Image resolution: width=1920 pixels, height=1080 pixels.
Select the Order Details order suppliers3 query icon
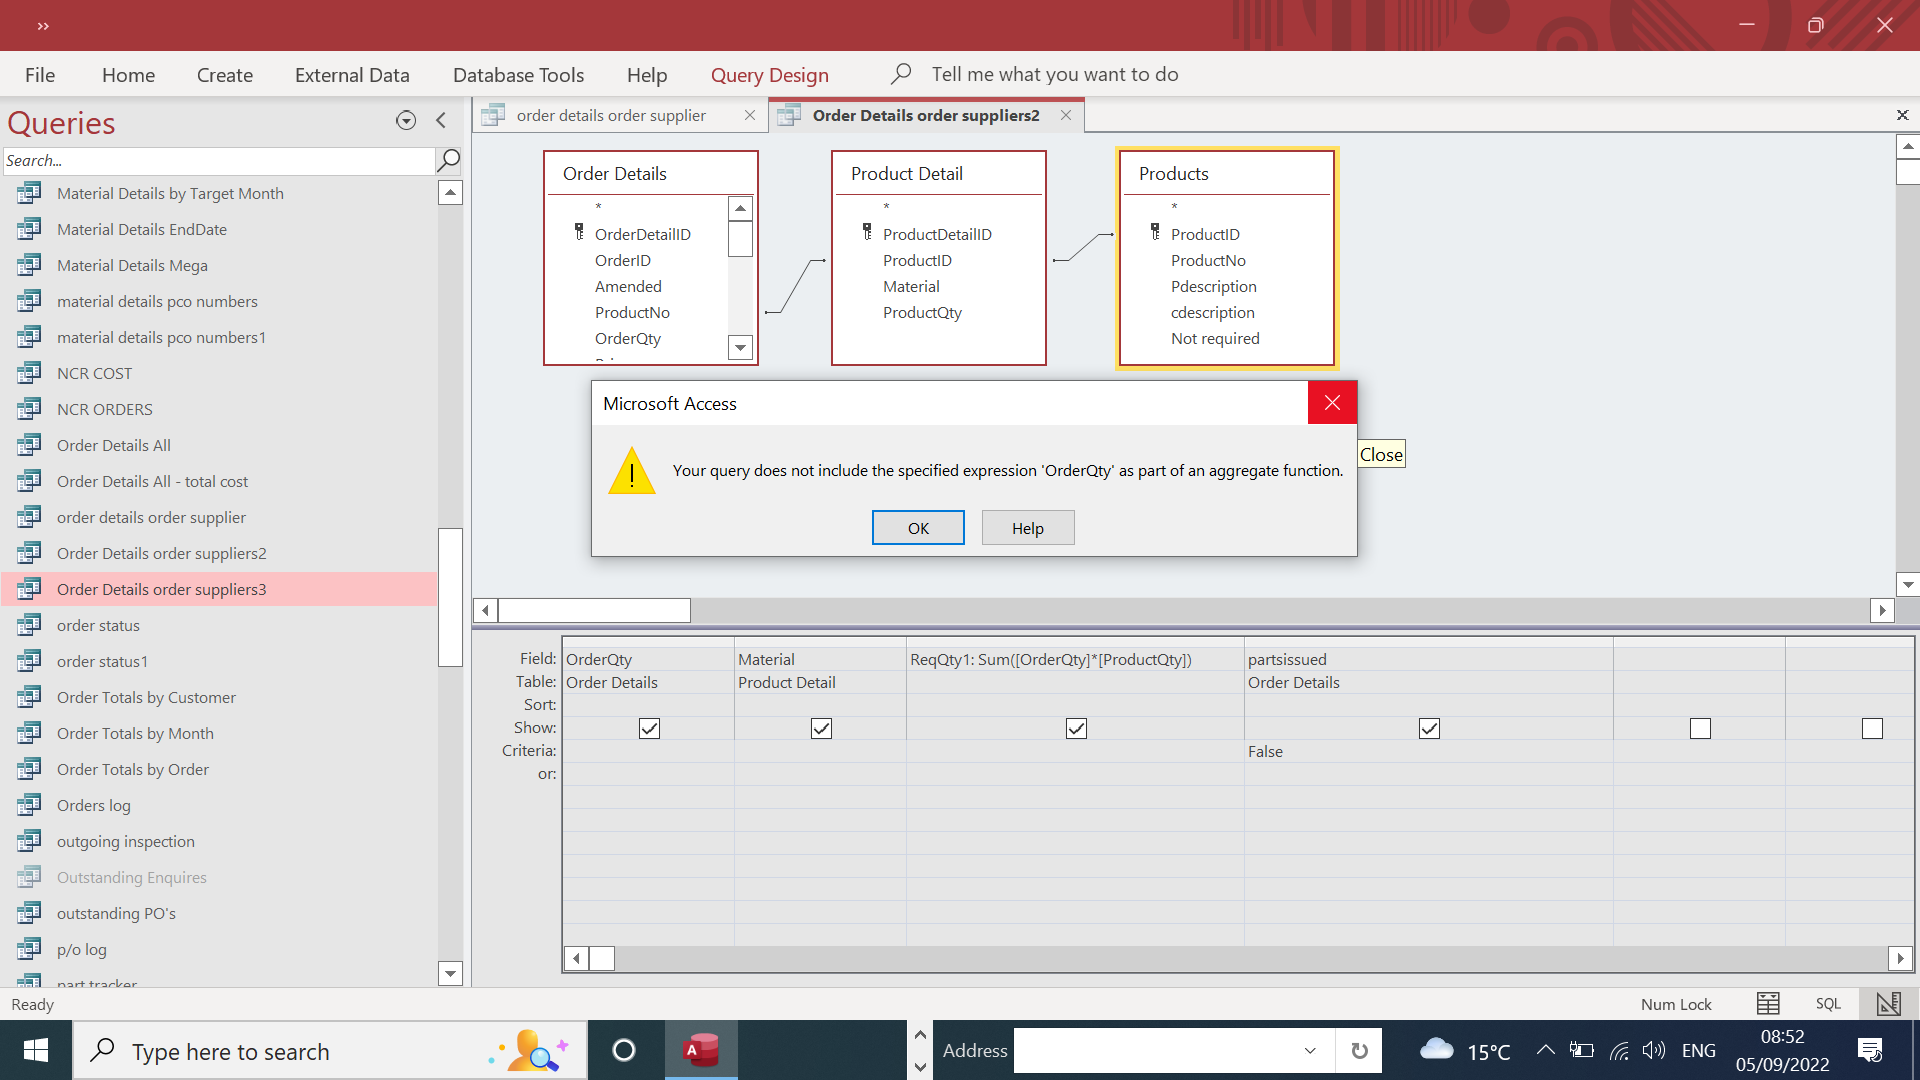tap(29, 589)
